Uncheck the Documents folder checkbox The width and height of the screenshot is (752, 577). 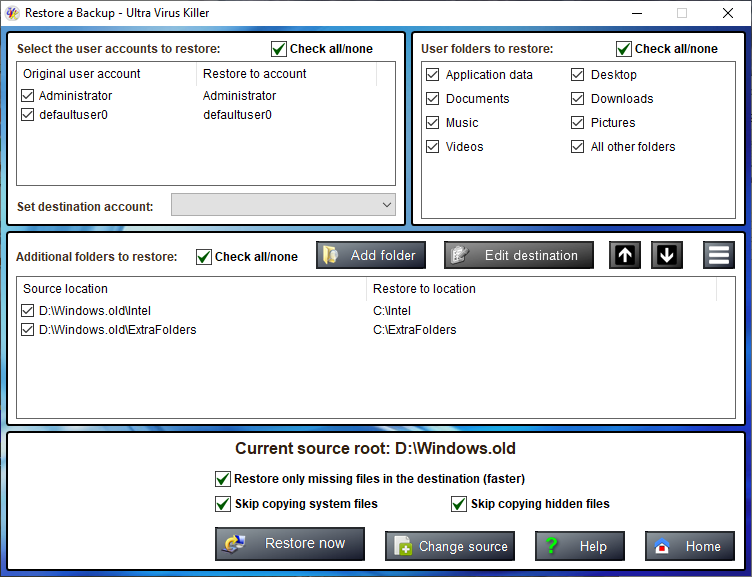433,99
